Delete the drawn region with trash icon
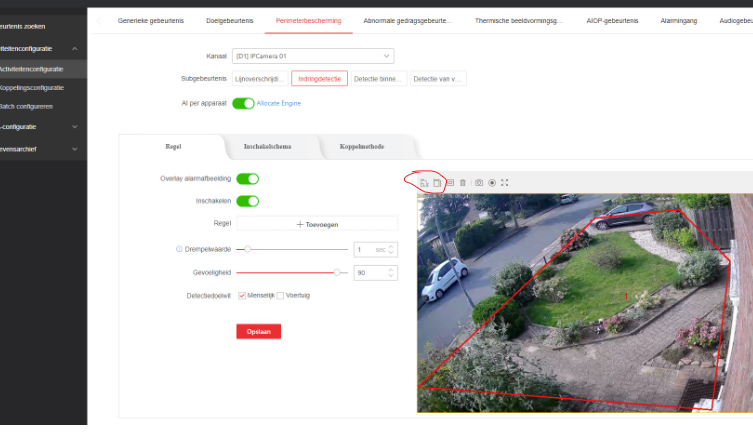Image resolution: width=753 pixels, height=433 pixels. click(462, 183)
